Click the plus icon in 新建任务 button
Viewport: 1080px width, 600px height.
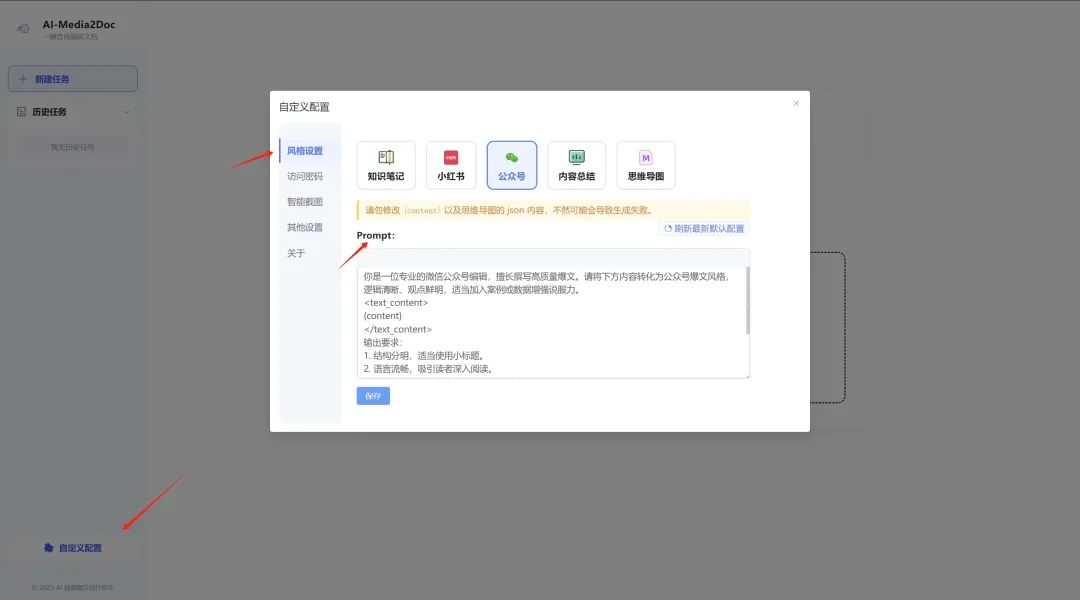pyautogui.click(x=23, y=79)
